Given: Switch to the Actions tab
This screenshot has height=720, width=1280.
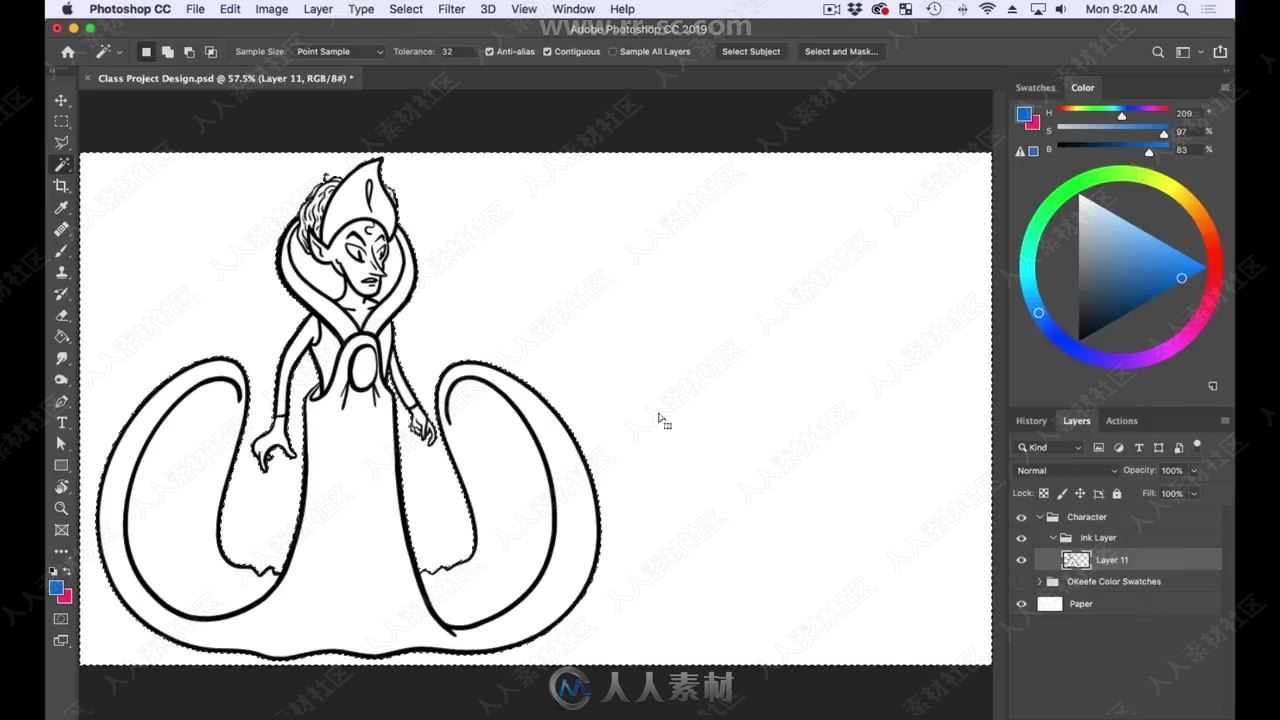Looking at the screenshot, I should point(1121,421).
